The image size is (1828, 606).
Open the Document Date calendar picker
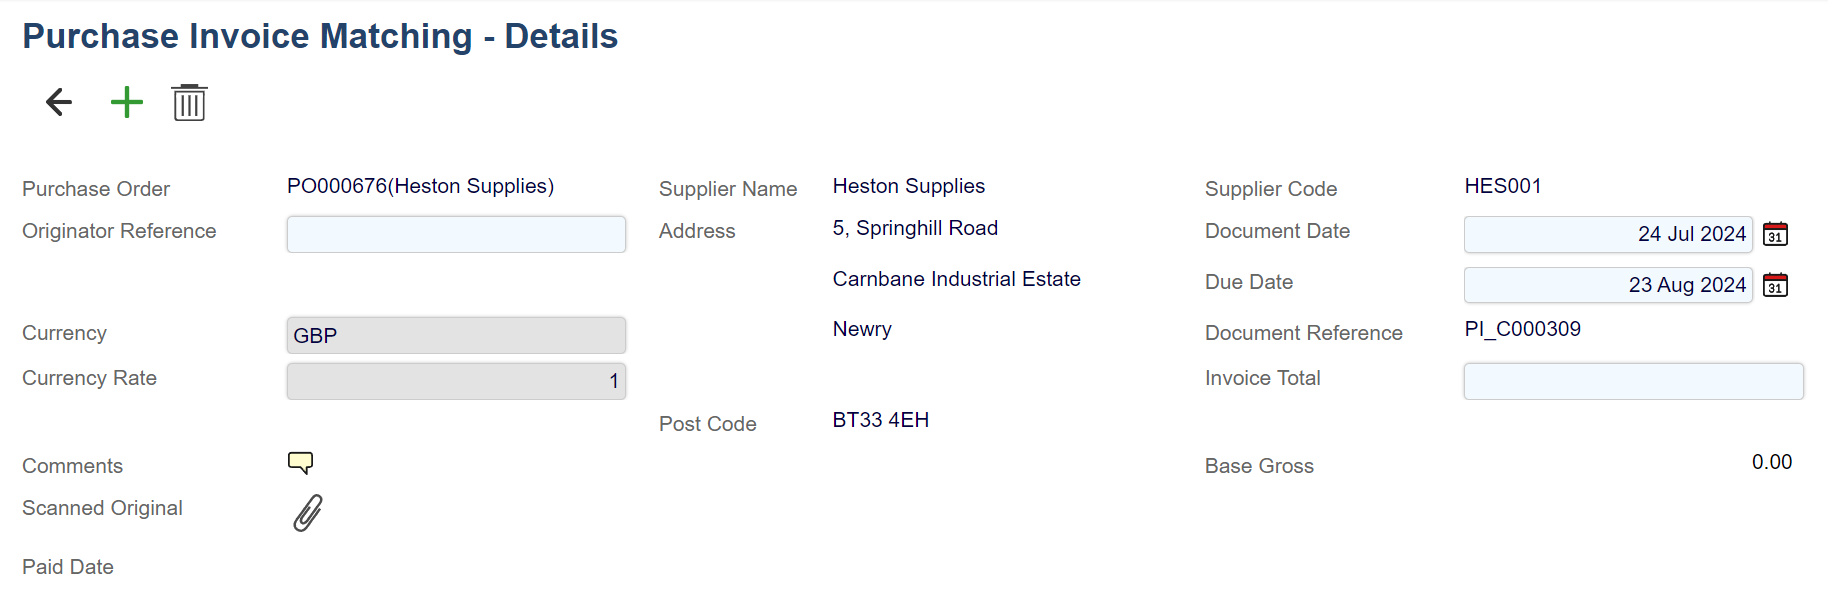click(1775, 234)
